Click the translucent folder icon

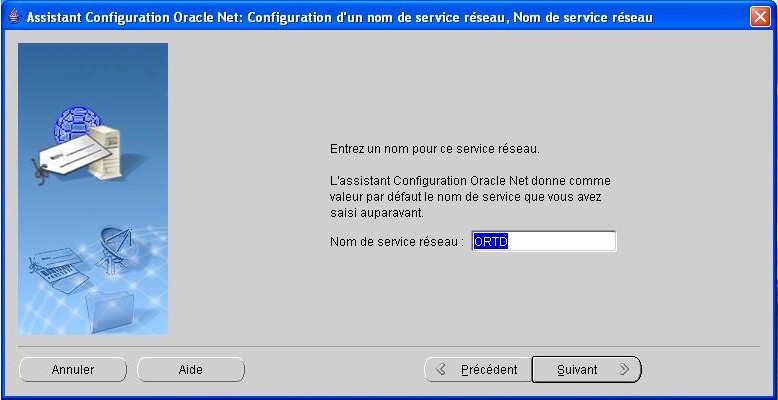[110, 313]
